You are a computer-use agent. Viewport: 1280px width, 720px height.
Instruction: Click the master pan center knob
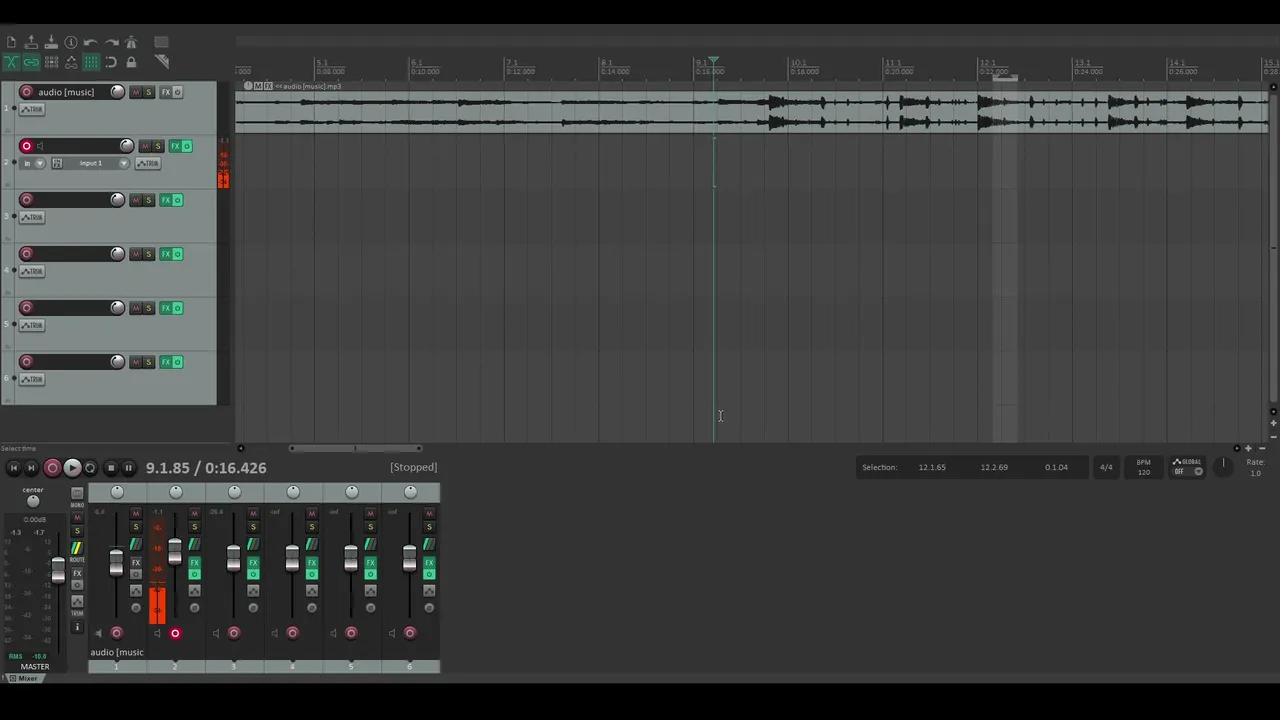[33, 501]
